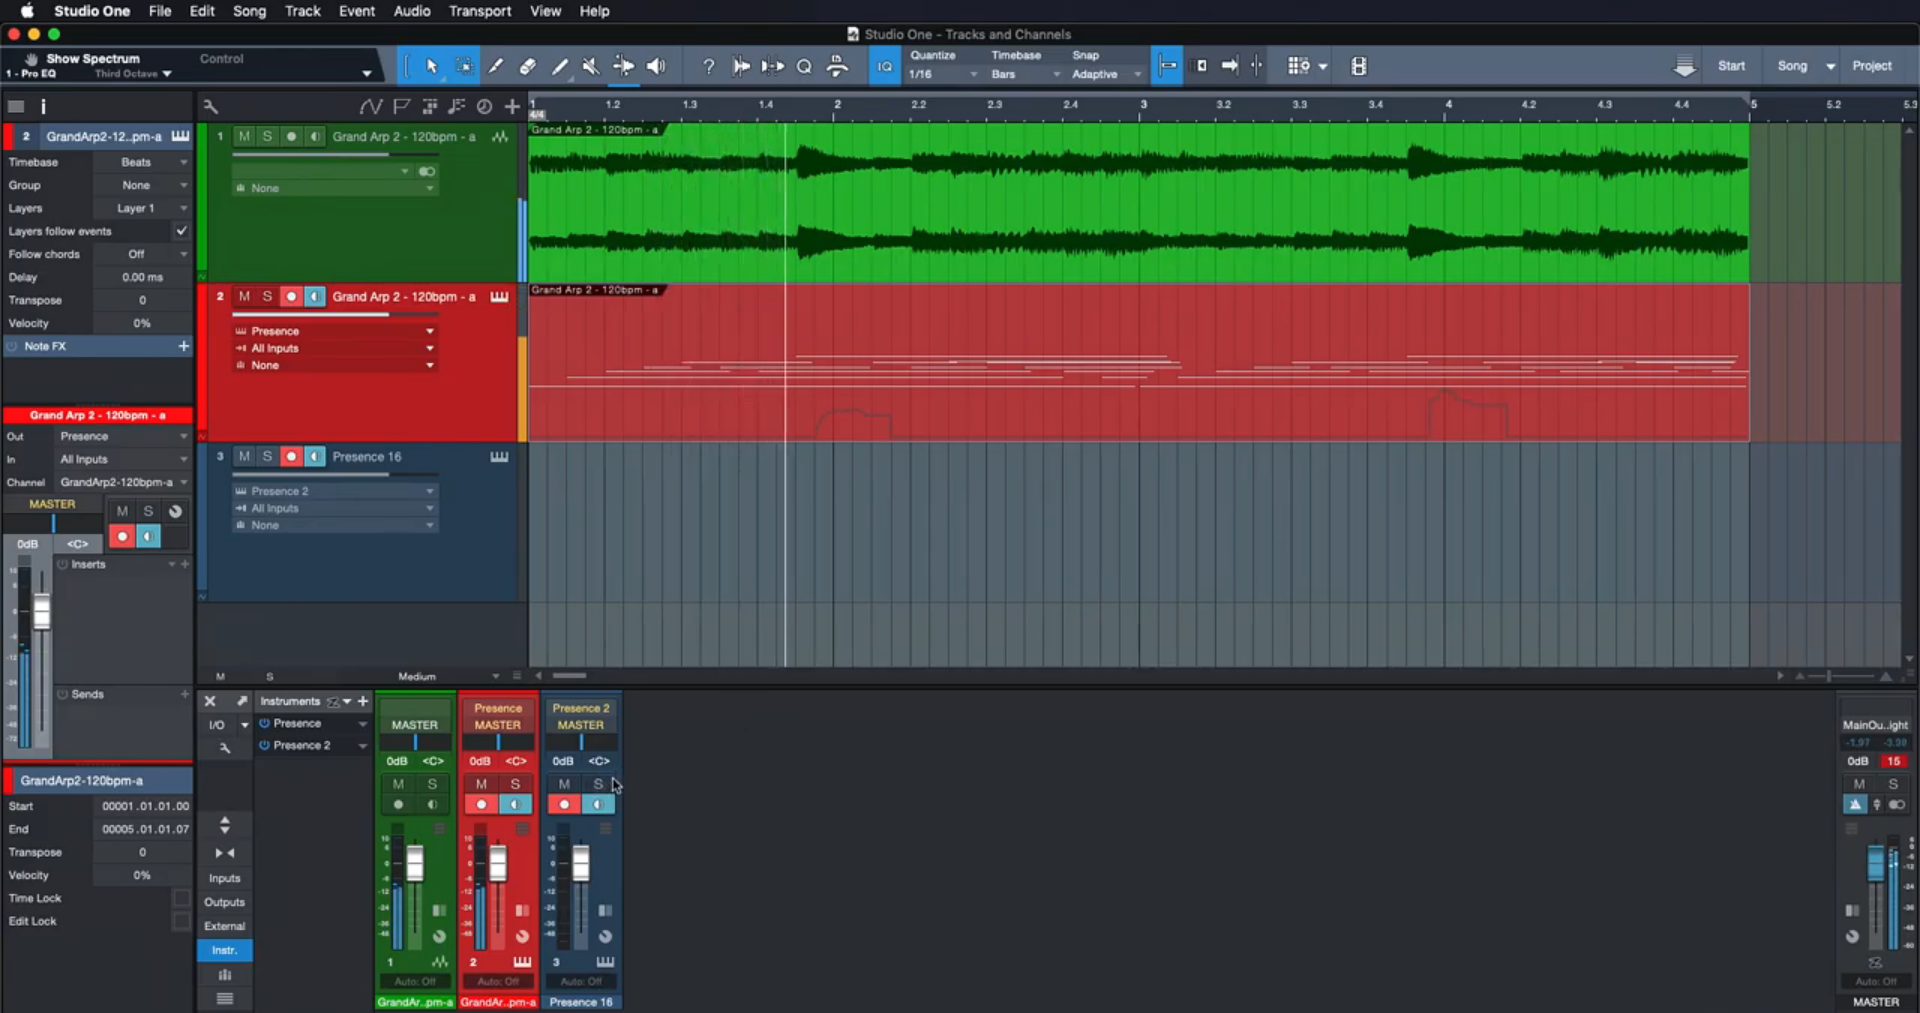Open Timebase Beats dropdown in inspector
Screen dimensions: 1920x1013
click(142, 162)
